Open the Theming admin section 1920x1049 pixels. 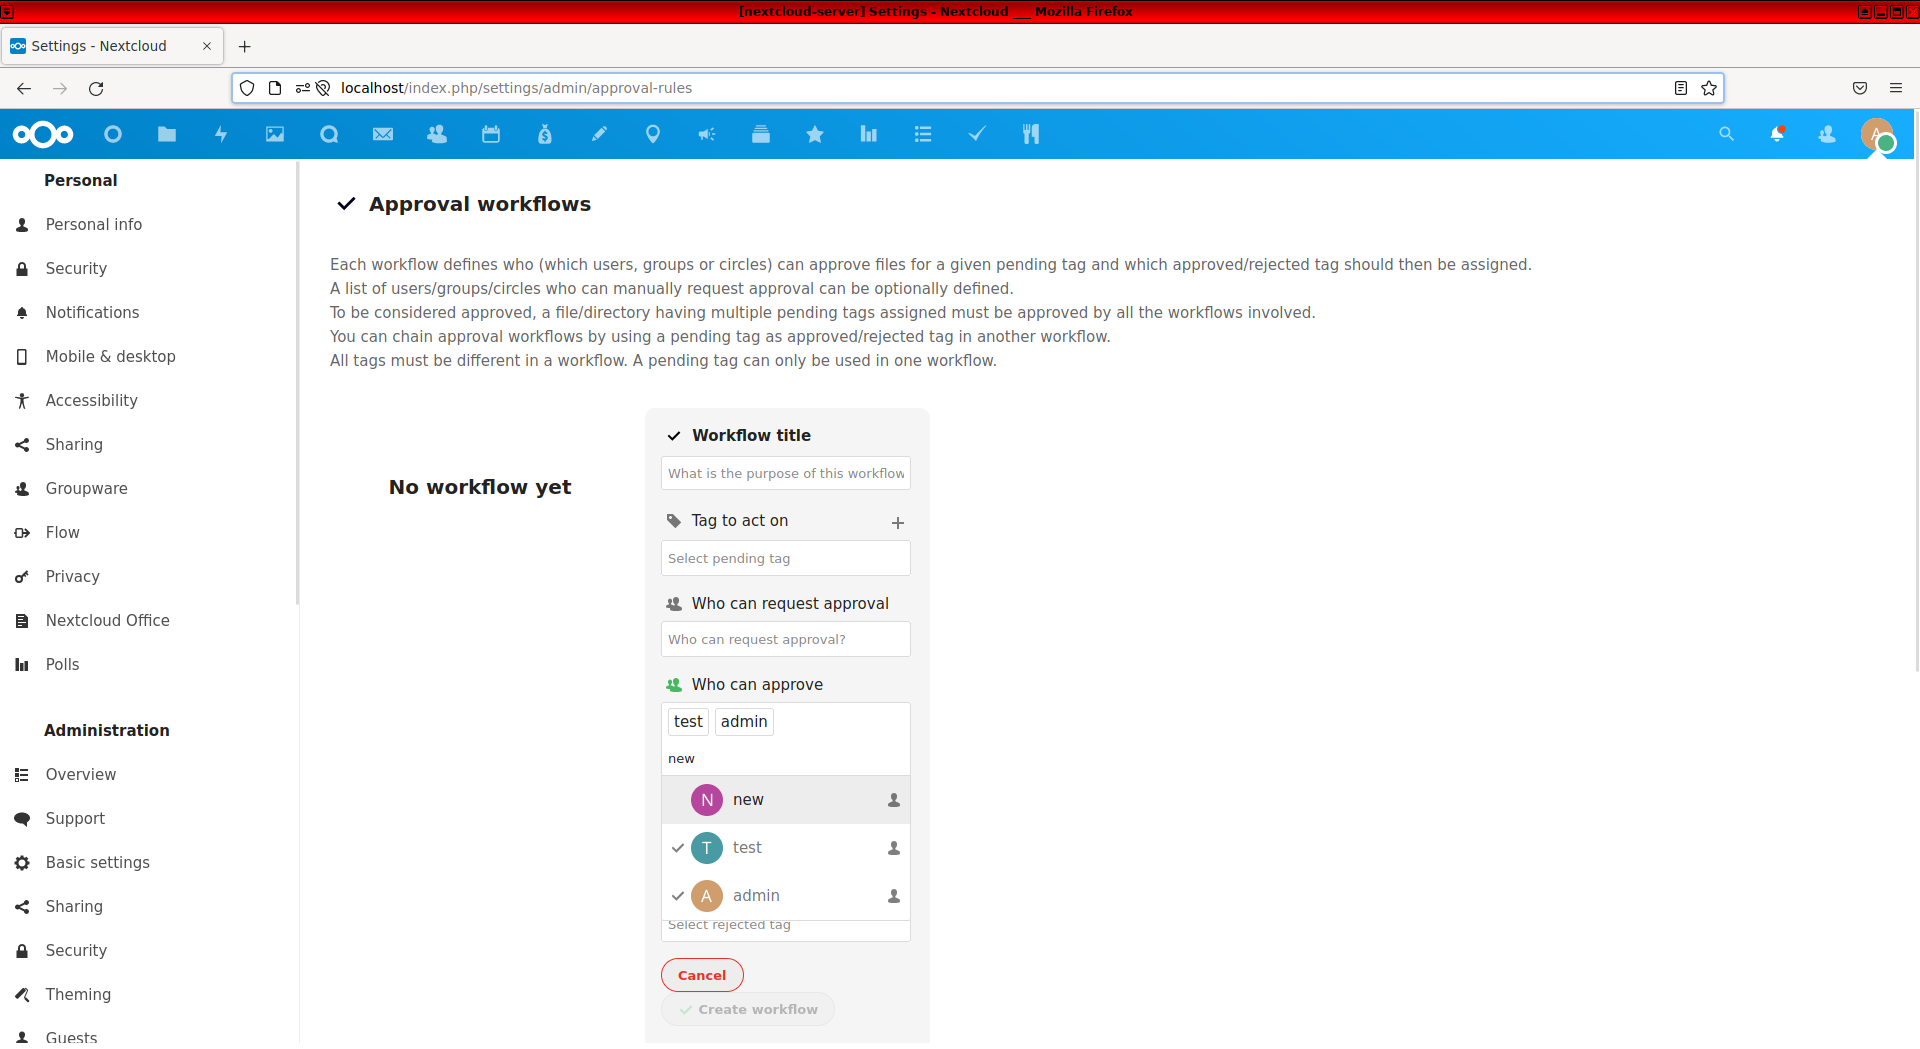click(x=77, y=994)
